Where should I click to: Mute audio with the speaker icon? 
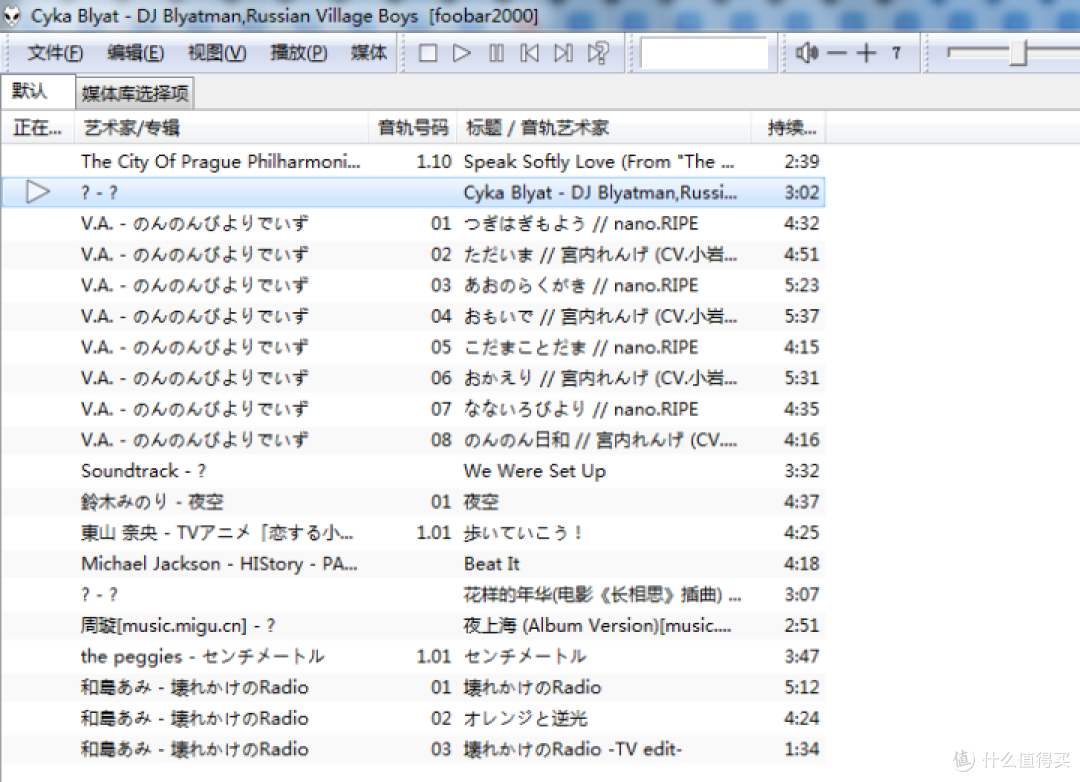[x=807, y=52]
